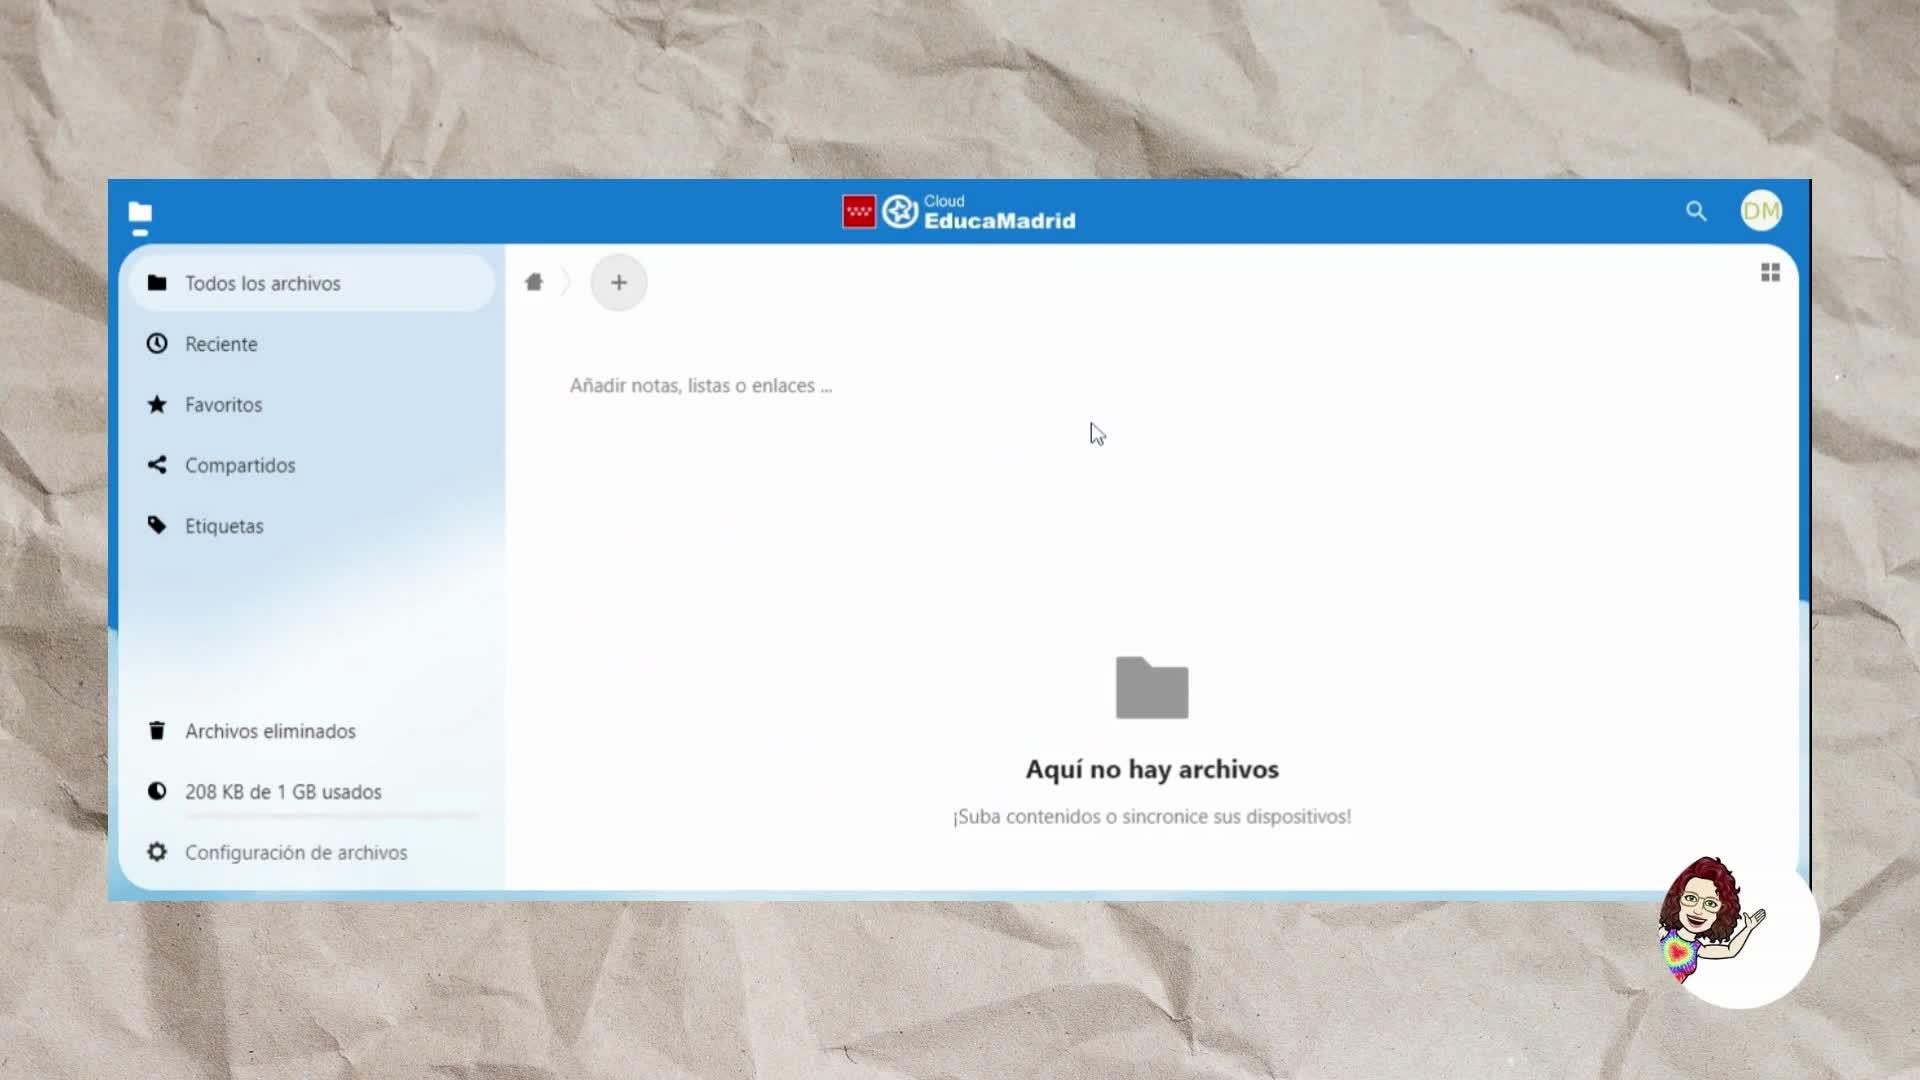The width and height of the screenshot is (1920, 1080).
Task: Select Todos los archivos in sidebar
Action: [x=262, y=283]
